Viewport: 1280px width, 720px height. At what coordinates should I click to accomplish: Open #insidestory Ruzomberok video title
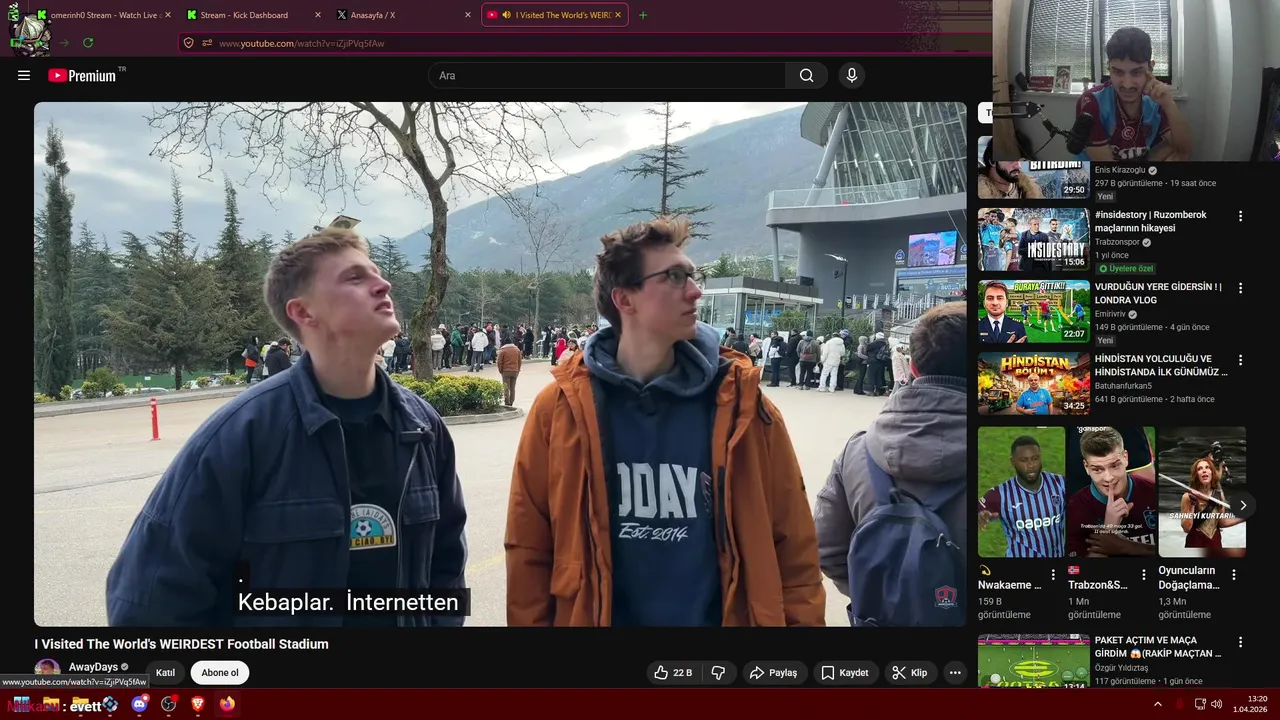(x=1151, y=221)
